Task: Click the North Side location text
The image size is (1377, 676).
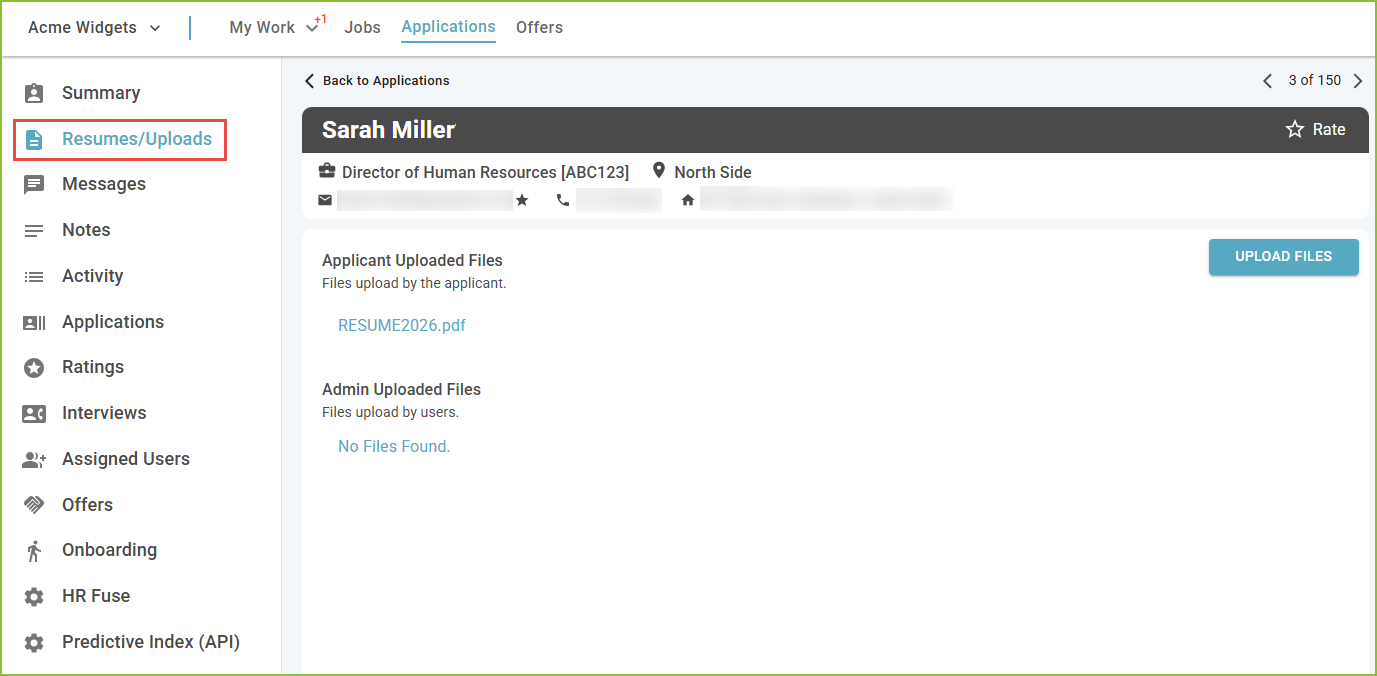Action: coord(713,172)
